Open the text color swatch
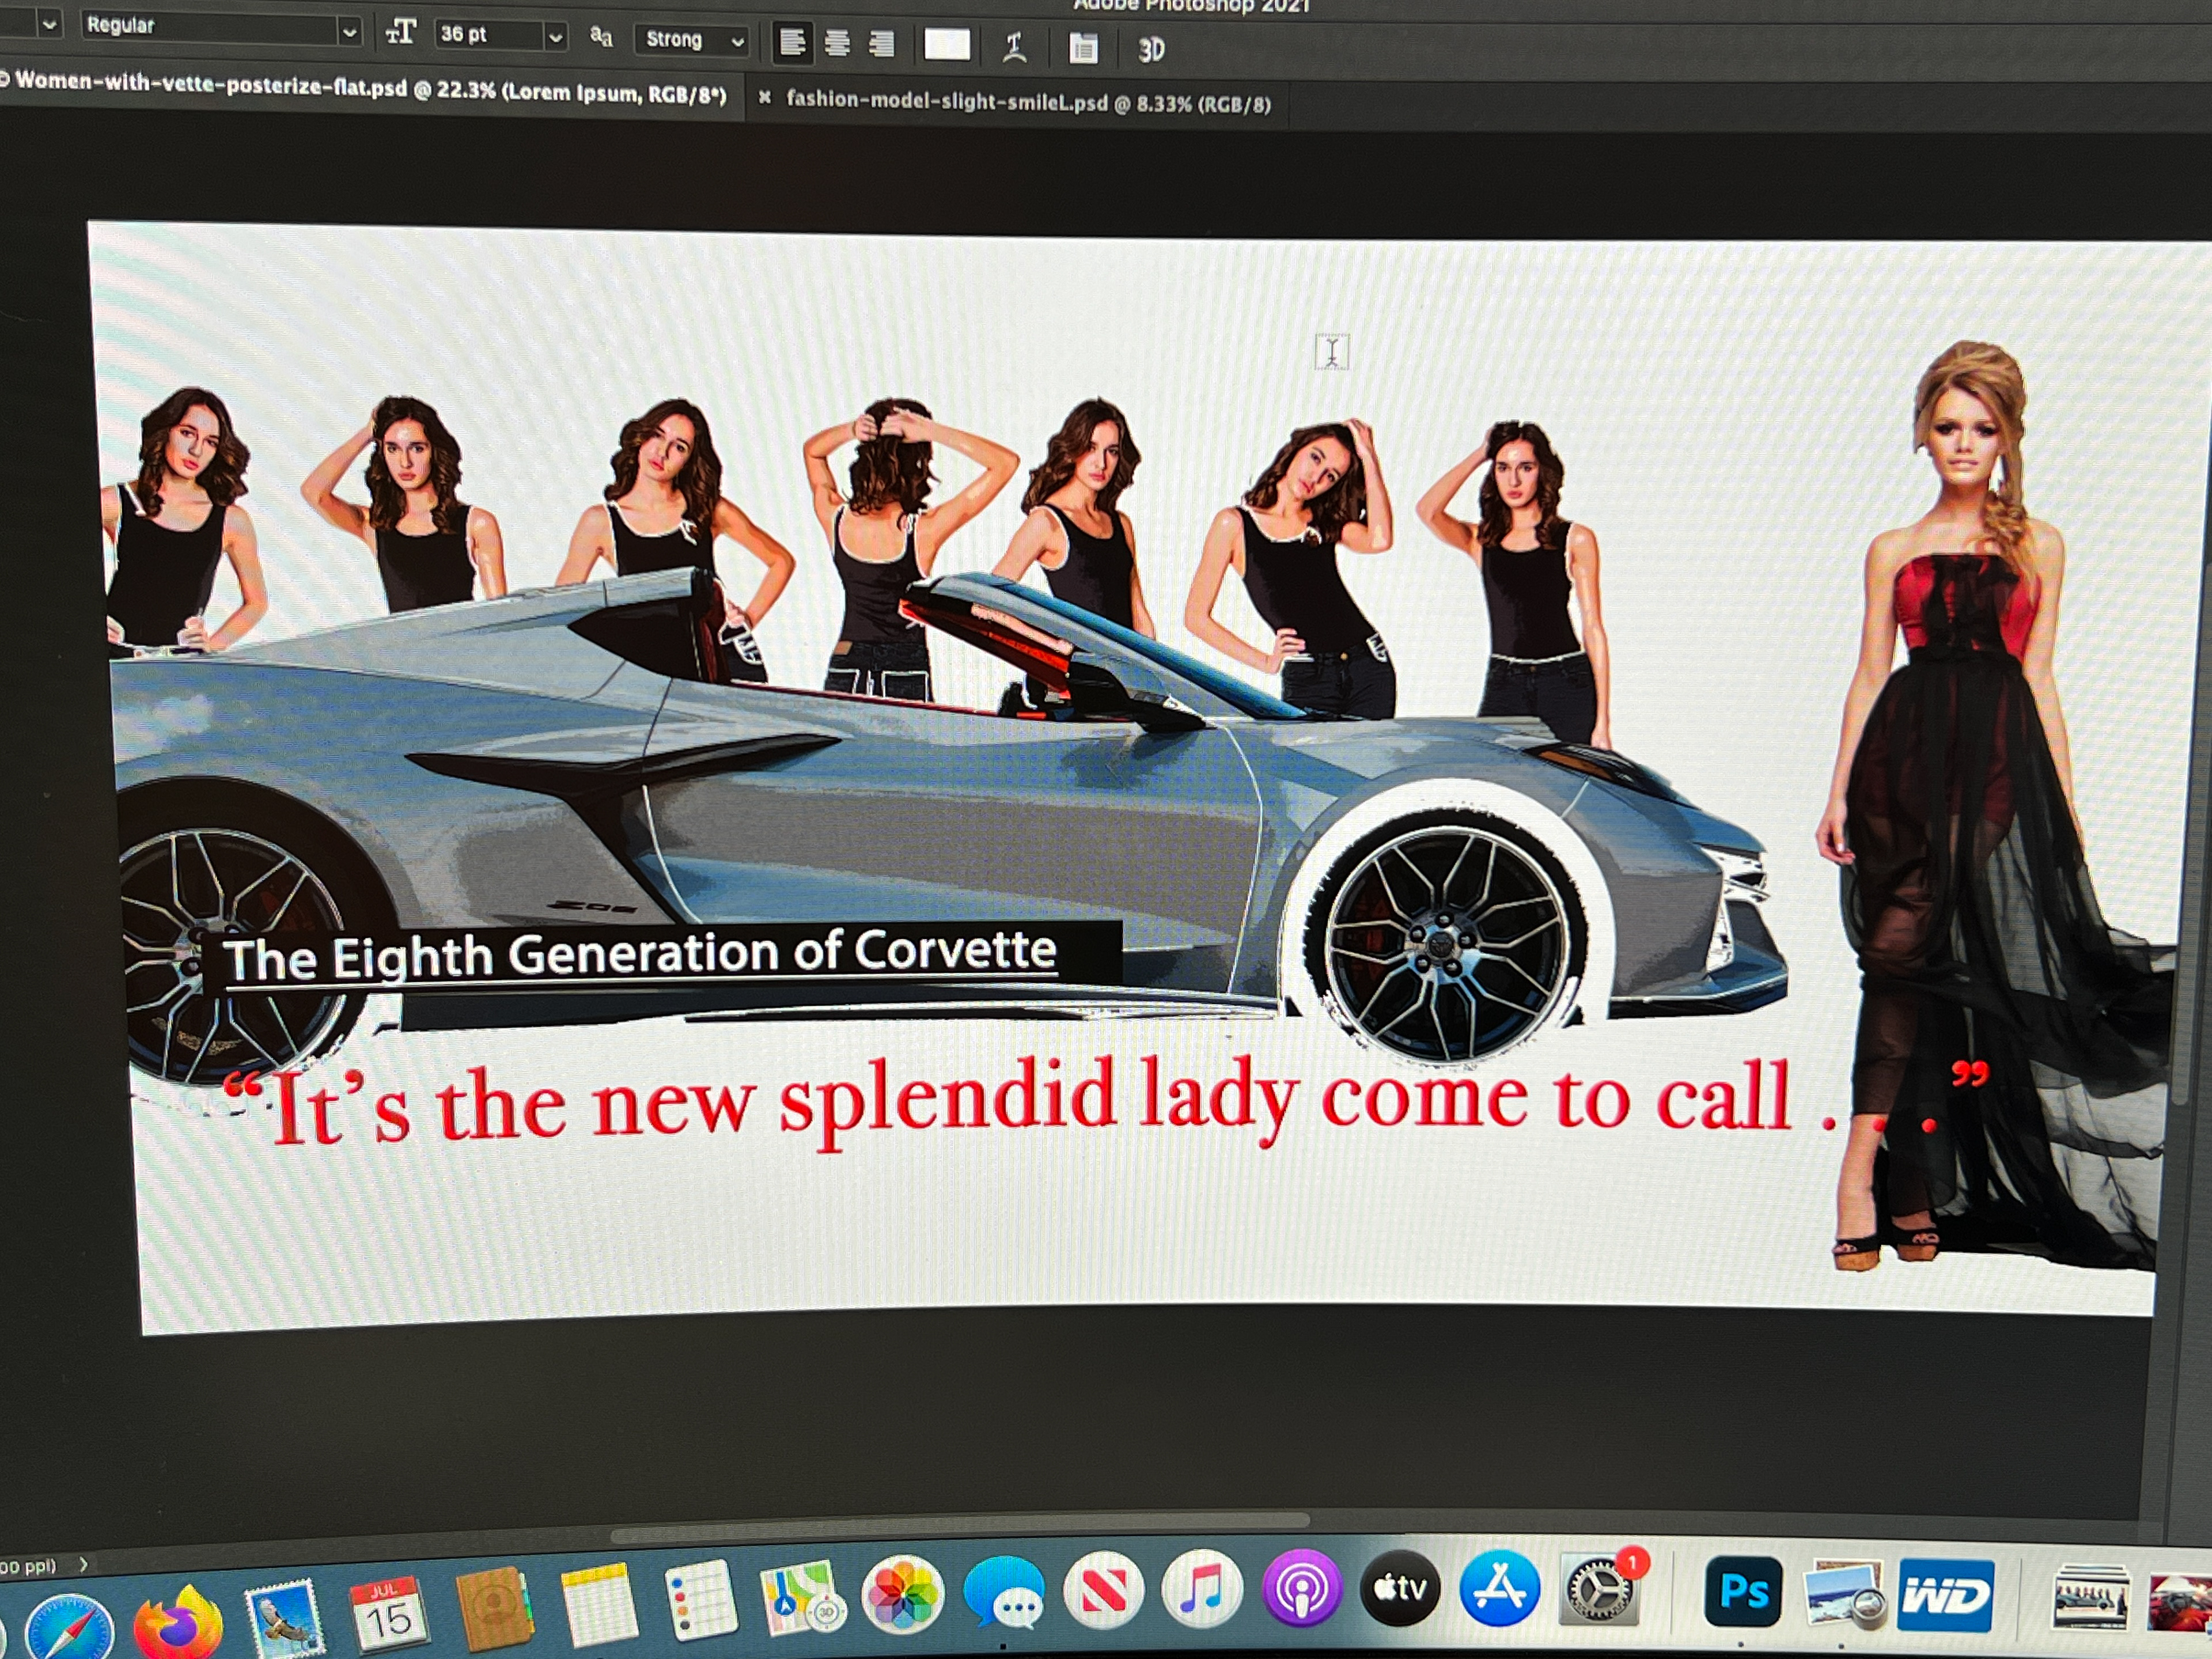This screenshot has height=1659, width=2212. (946, 45)
